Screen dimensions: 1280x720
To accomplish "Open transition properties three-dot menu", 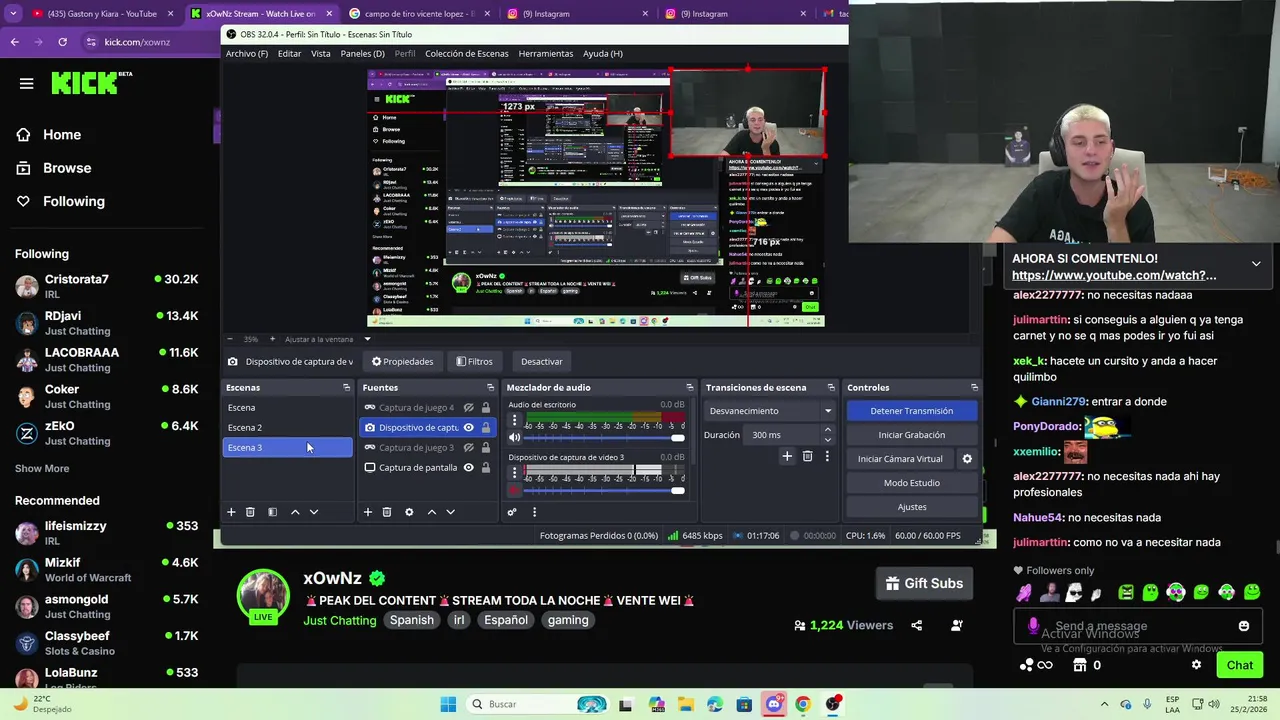I will point(827,456).
